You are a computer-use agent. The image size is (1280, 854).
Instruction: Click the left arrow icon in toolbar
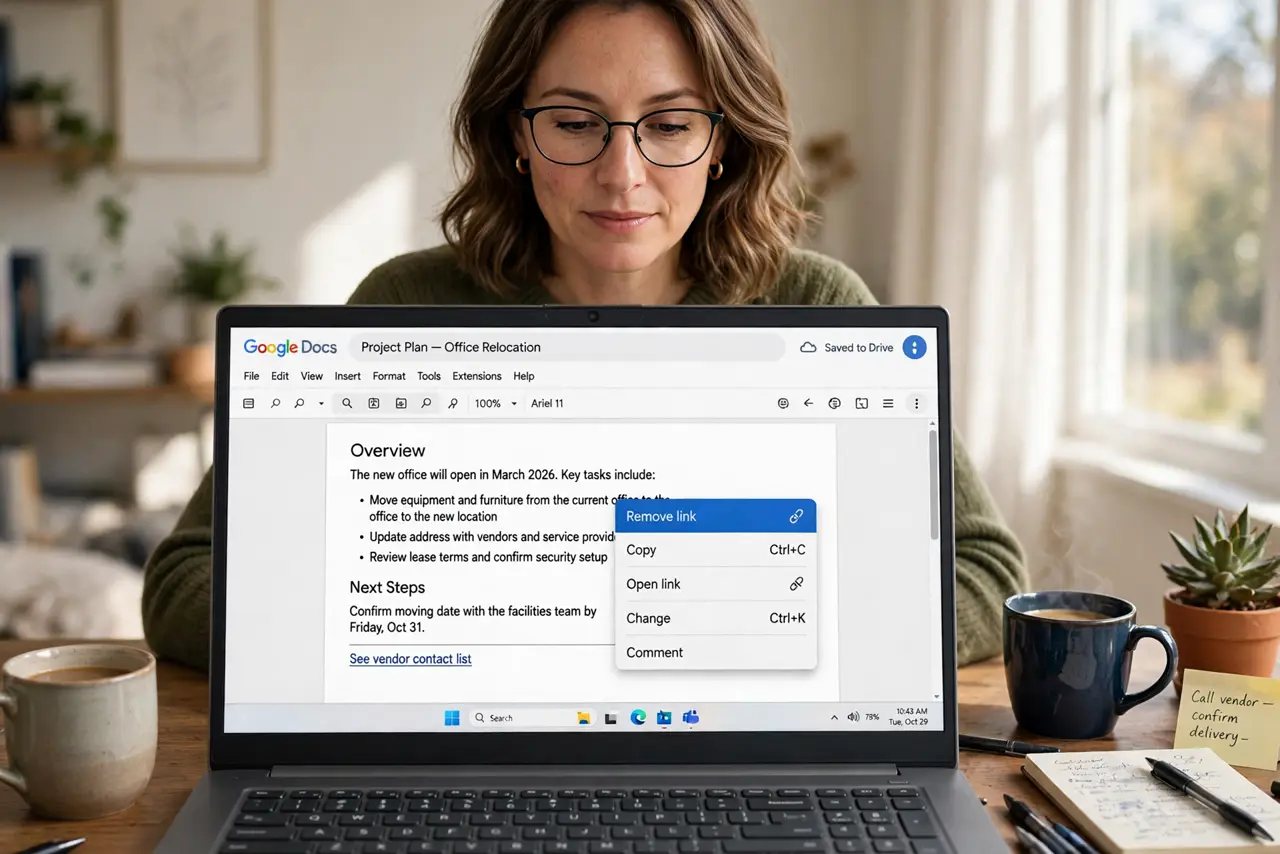coord(809,403)
